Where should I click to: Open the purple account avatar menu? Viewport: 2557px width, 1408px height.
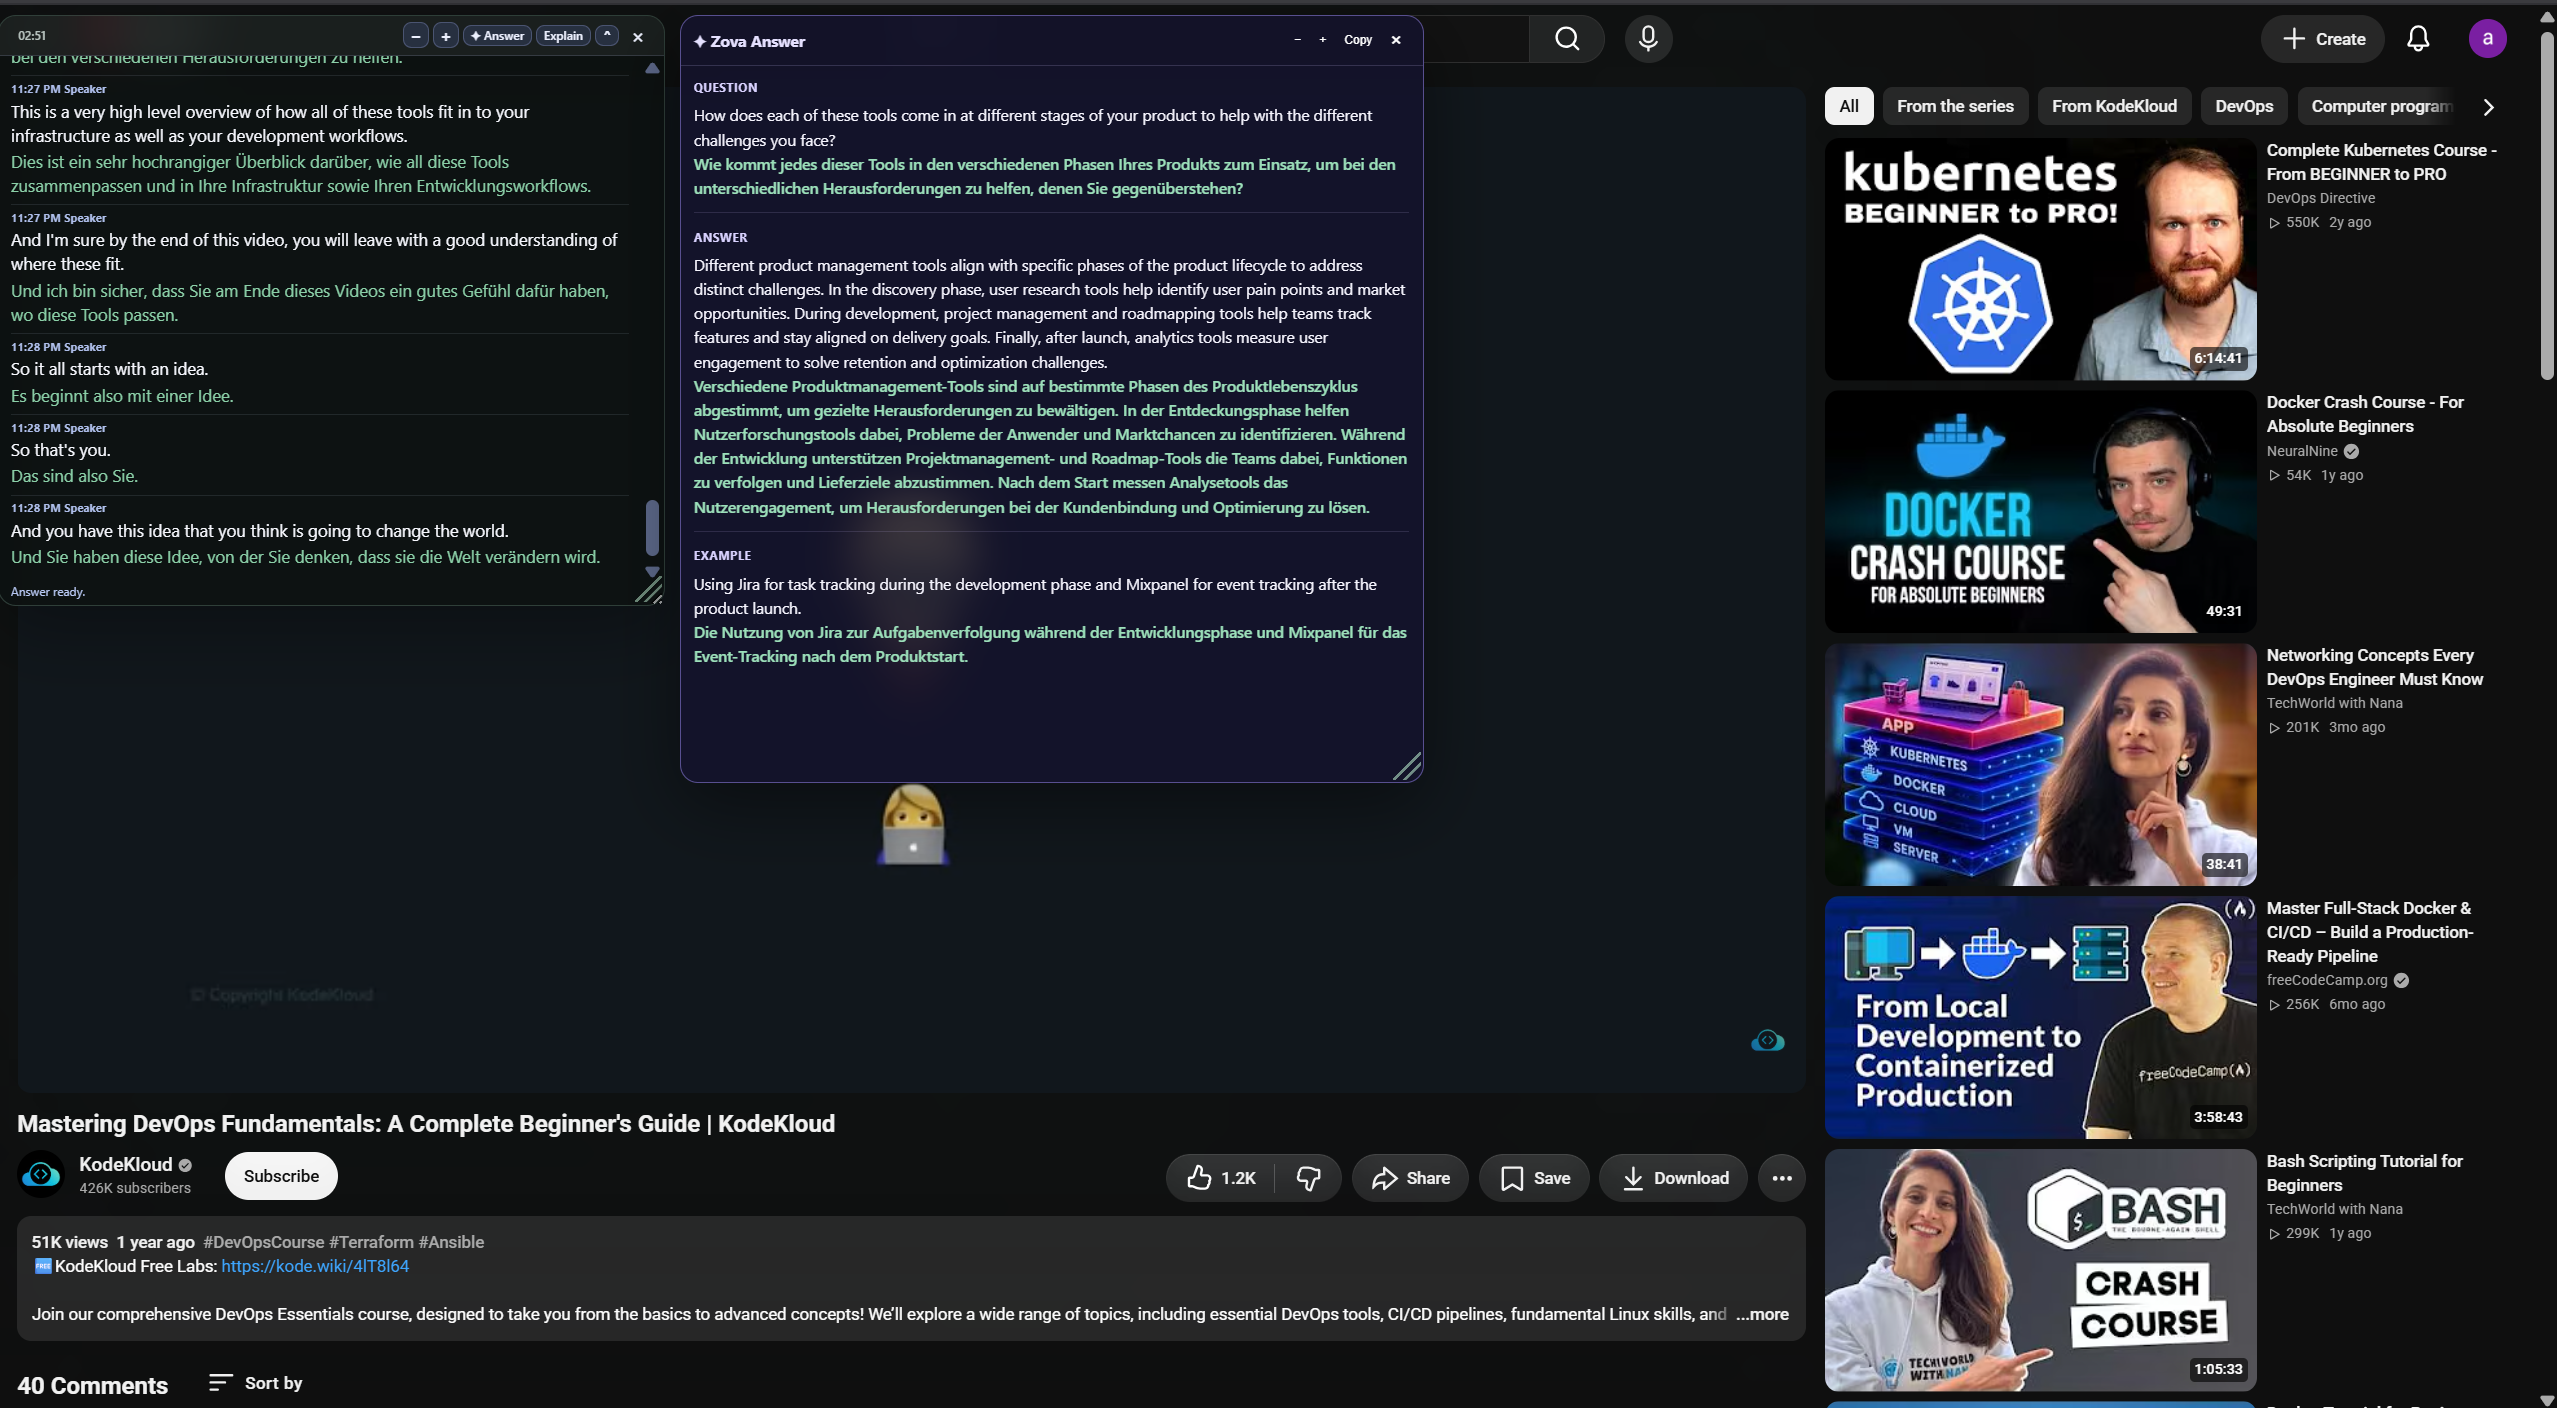(2487, 39)
